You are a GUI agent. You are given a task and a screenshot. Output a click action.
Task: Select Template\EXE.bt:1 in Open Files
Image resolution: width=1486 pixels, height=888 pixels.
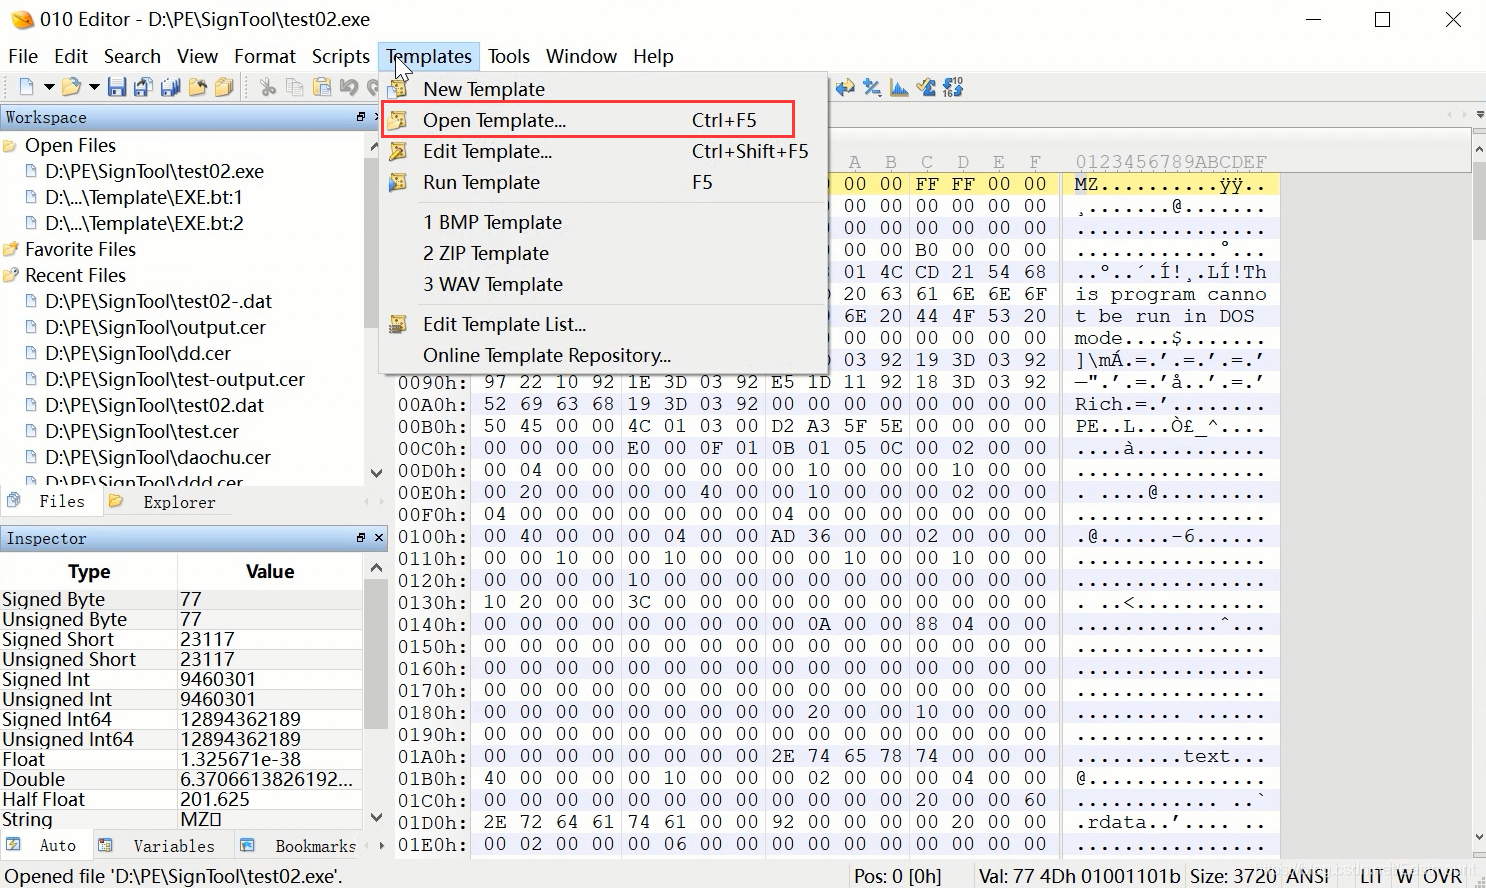143,197
